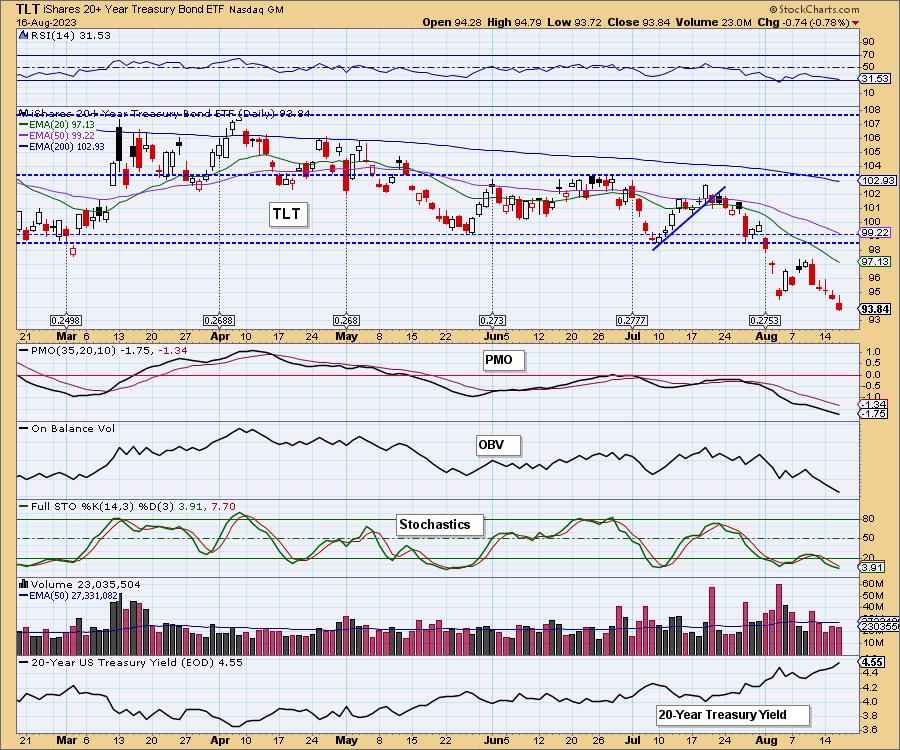Click the Chg -0.74 (-0.78%) header value
This screenshot has height=750, width=900.
(x=804, y=22)
